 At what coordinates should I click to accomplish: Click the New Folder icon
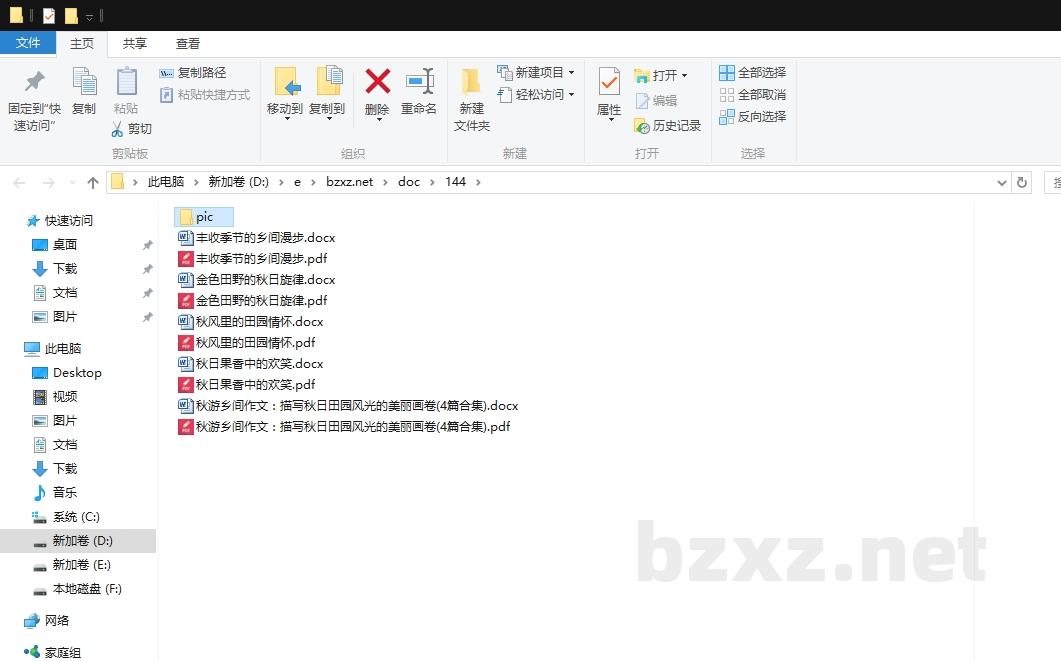(471, 82)
